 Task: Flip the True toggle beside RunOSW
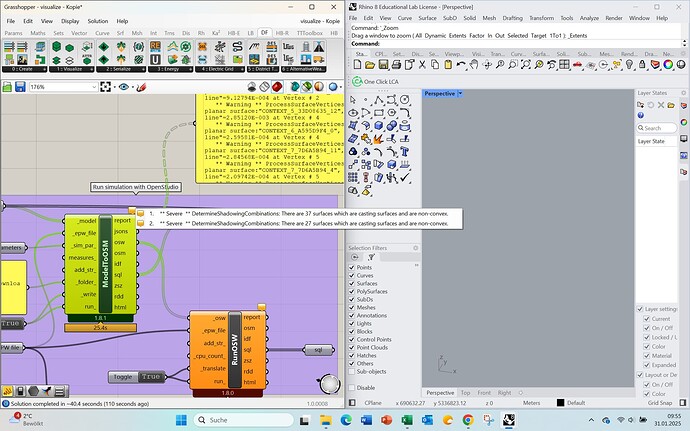tap(151, 377)
